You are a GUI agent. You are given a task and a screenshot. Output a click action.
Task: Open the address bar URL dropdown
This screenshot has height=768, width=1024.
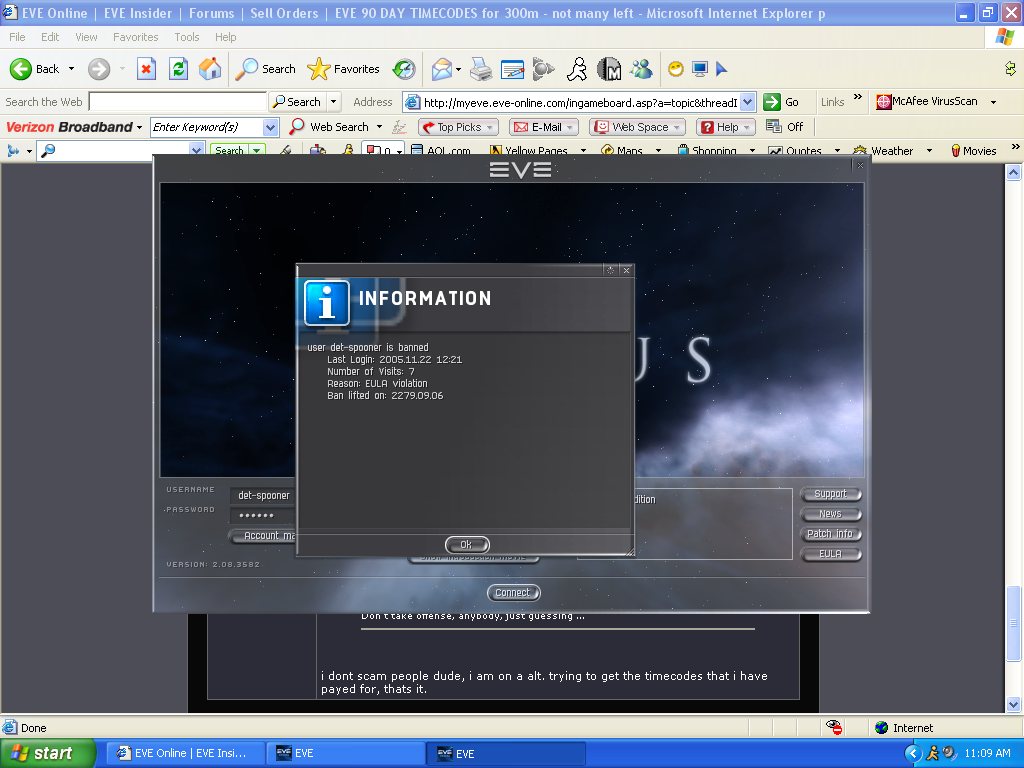[x=748, y=102]
